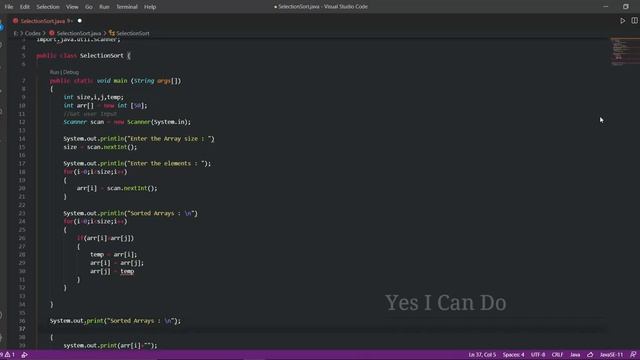Screen dimensions: 640x360
Task: Open the Help menu
Action: click(x=150, y=7)
